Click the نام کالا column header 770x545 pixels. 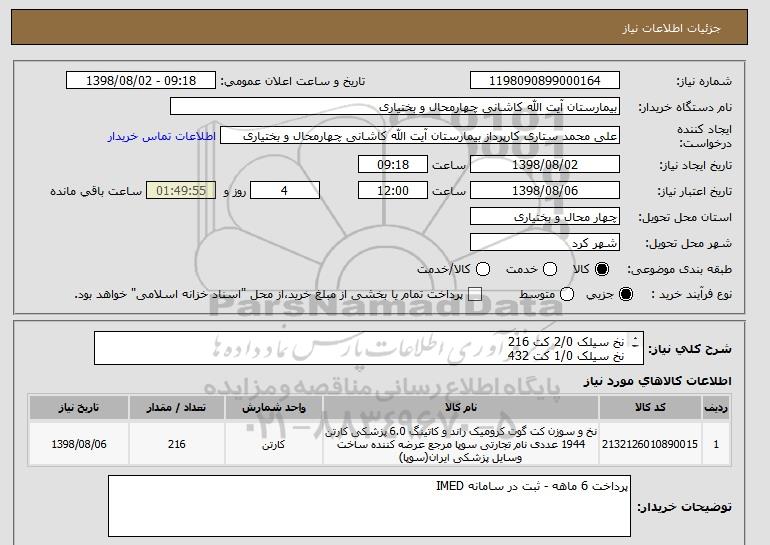pyautogui.click(x=461, y=408)
